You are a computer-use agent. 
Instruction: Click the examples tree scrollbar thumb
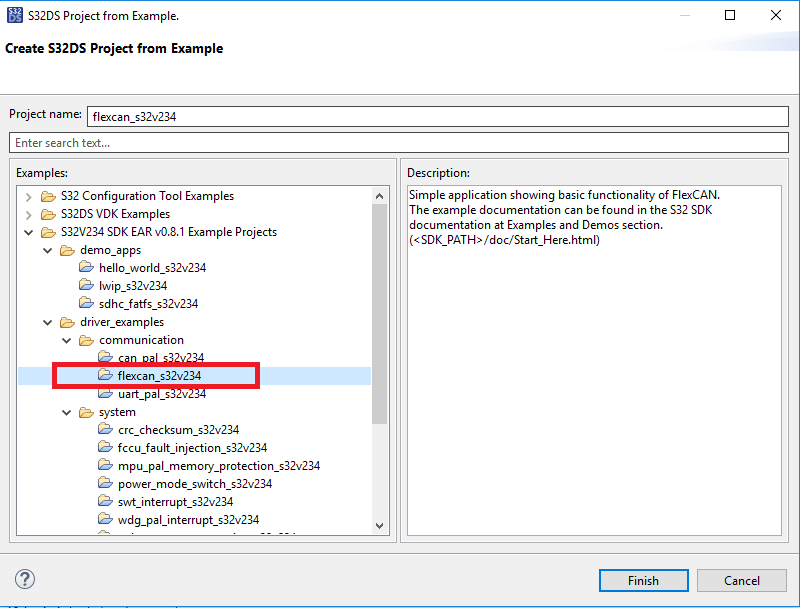(380, 314)
